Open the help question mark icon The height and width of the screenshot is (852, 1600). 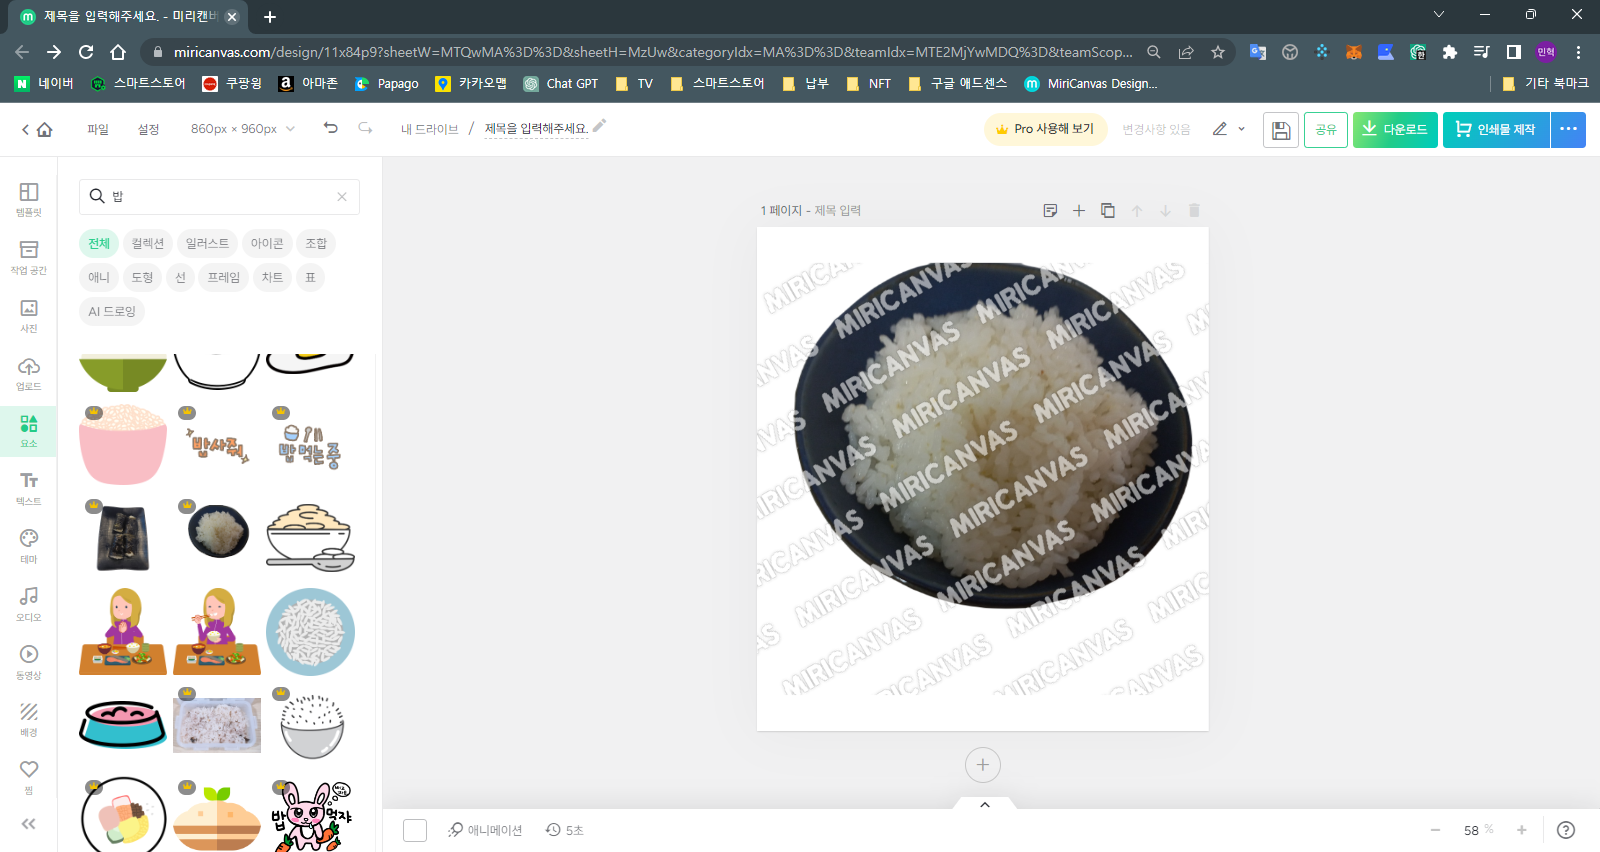pos(1567,830)
